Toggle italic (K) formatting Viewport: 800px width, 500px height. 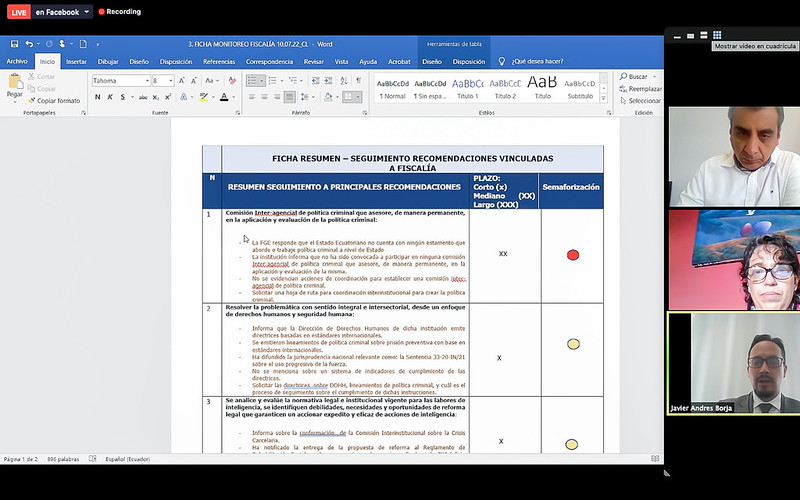click(x=110, y=97)
